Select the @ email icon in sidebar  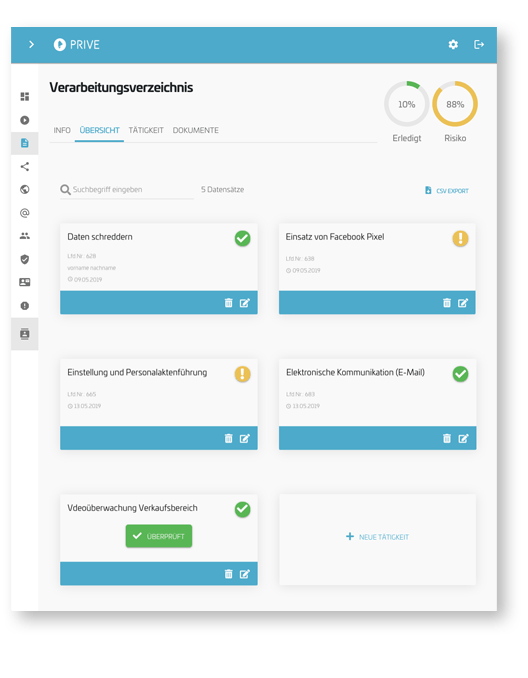pos(25,213)
